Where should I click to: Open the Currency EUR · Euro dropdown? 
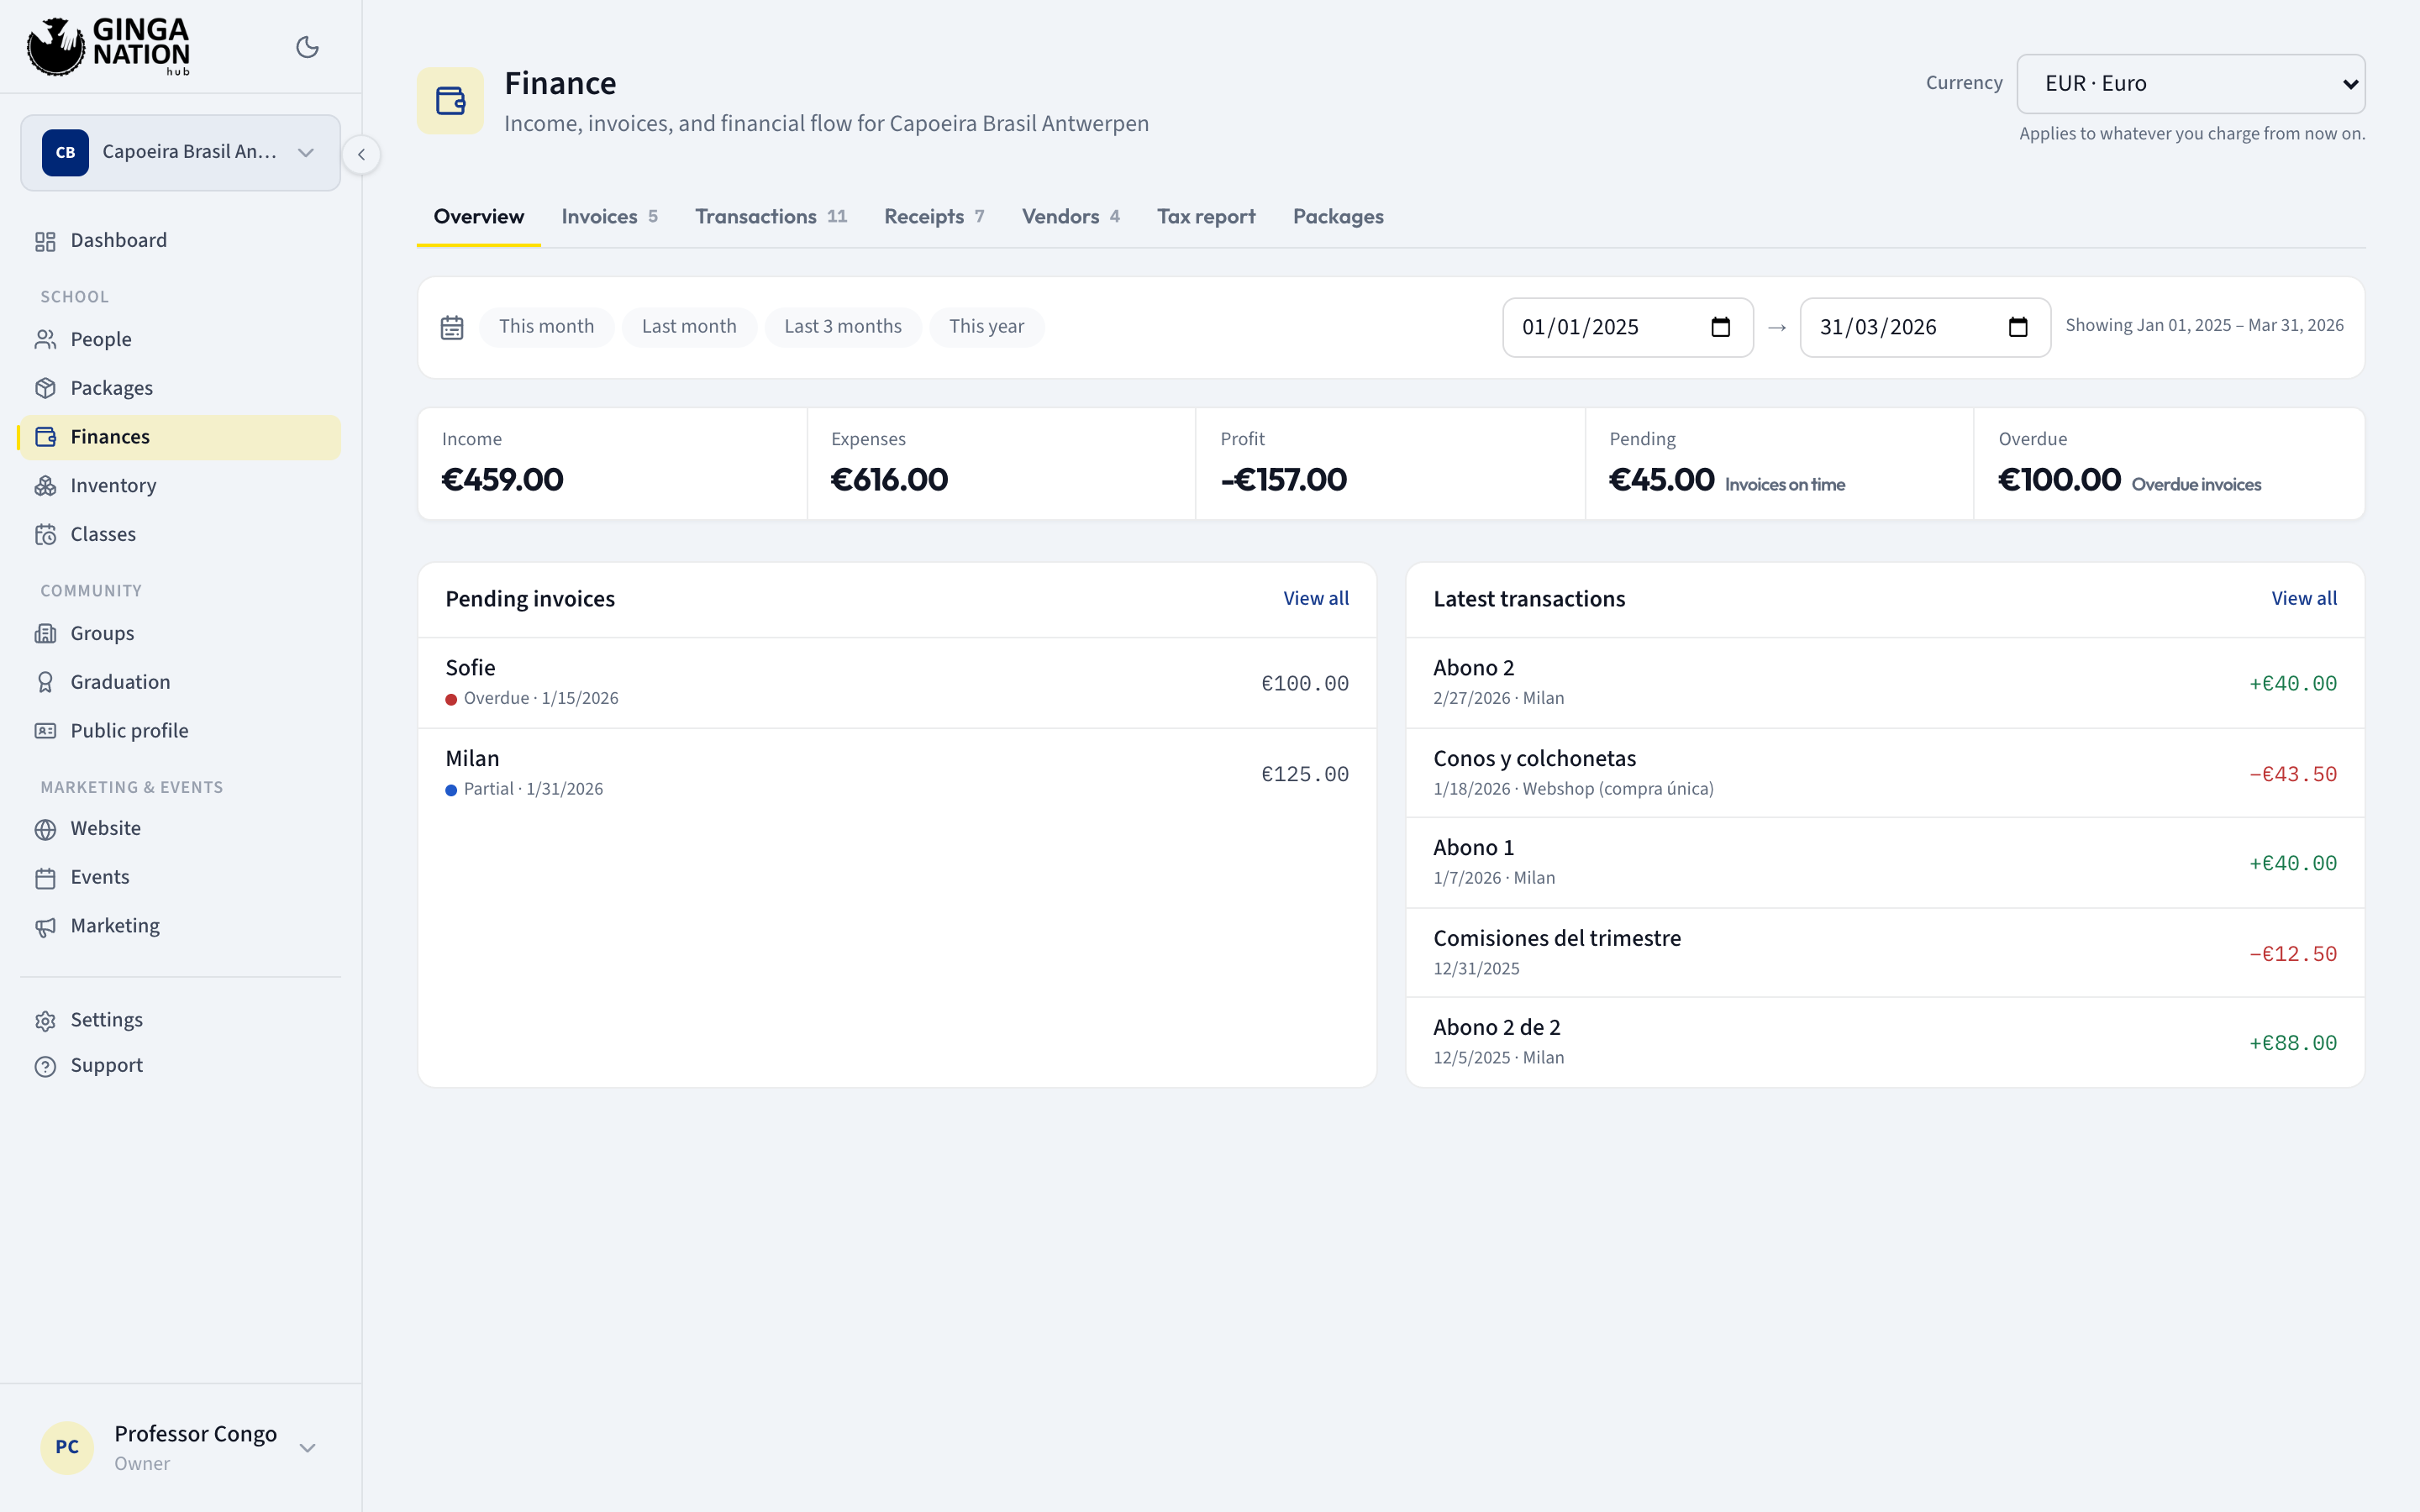pos(2190,84)
